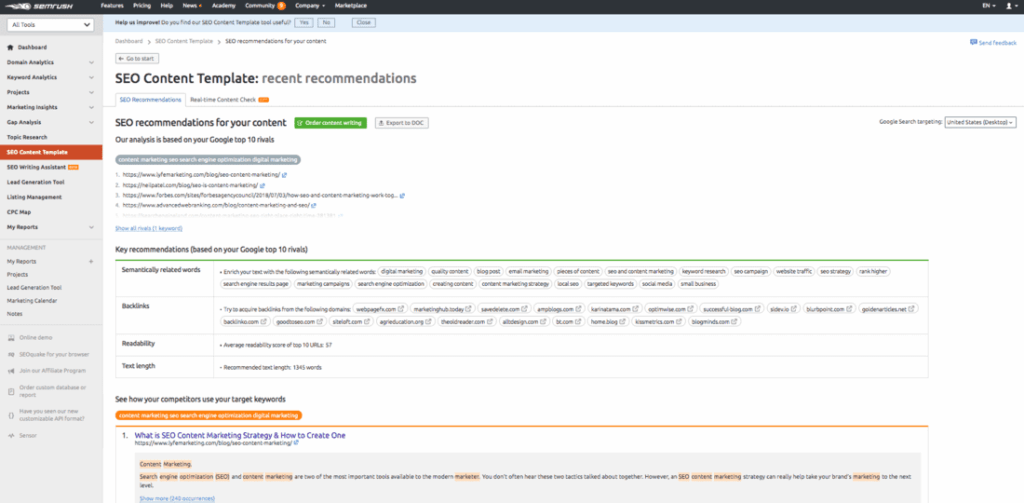Expand Domain Analytics section
Viewport: 1024px width, 503px height.
(x=90, y=63)
